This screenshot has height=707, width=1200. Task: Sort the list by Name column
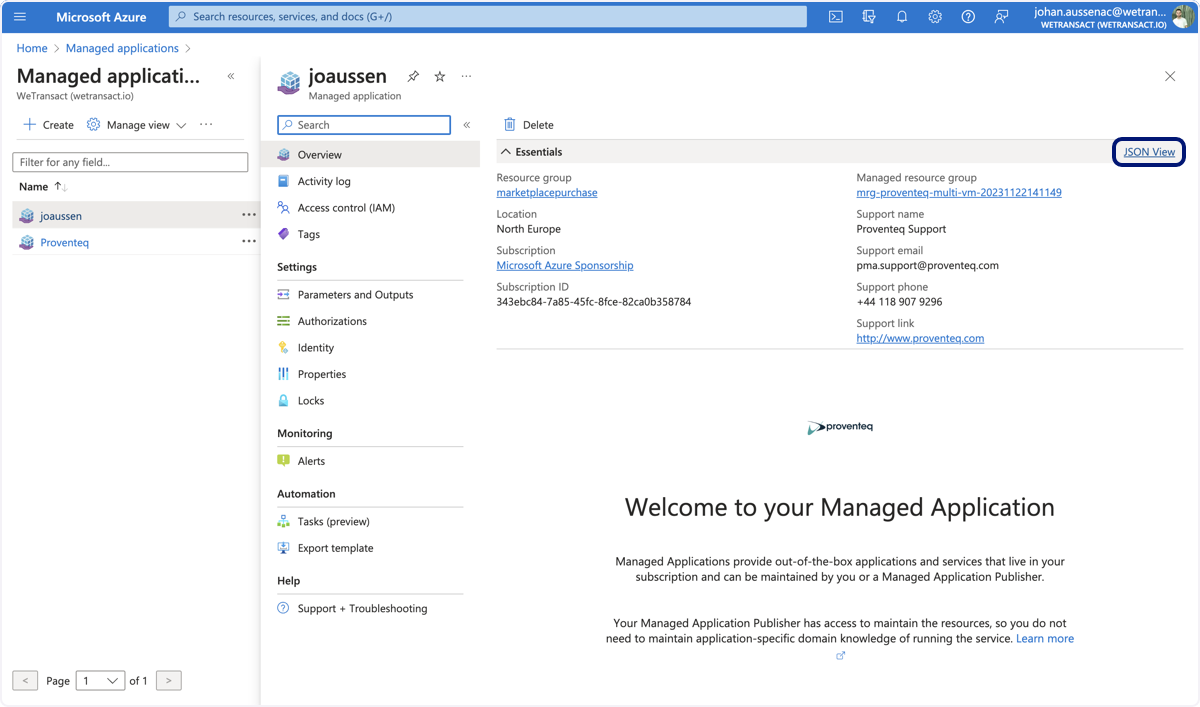tap(43, 187)
